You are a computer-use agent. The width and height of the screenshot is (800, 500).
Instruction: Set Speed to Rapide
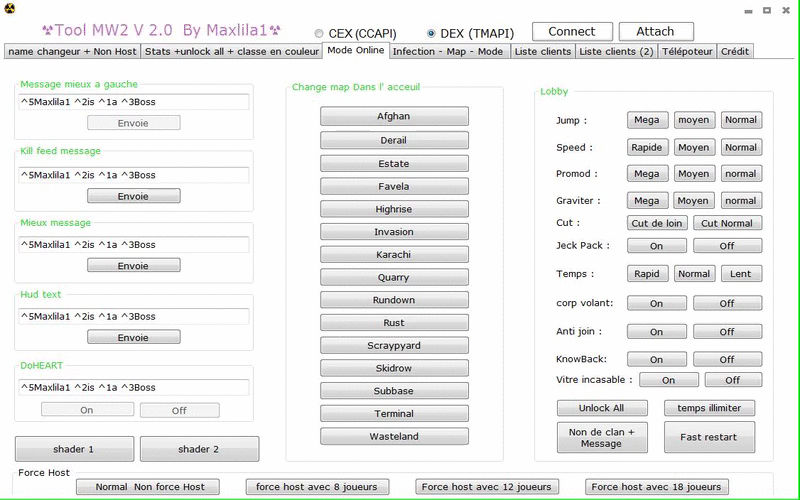tap(647, 147)
